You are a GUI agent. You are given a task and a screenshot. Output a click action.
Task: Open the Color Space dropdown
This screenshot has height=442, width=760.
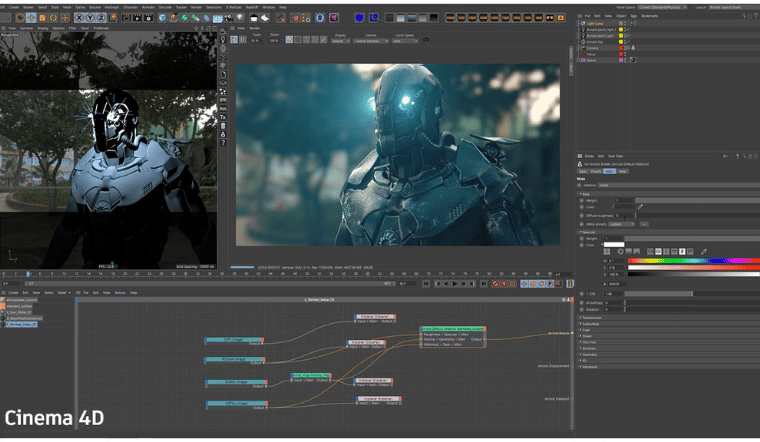click(x=405, y=41)
